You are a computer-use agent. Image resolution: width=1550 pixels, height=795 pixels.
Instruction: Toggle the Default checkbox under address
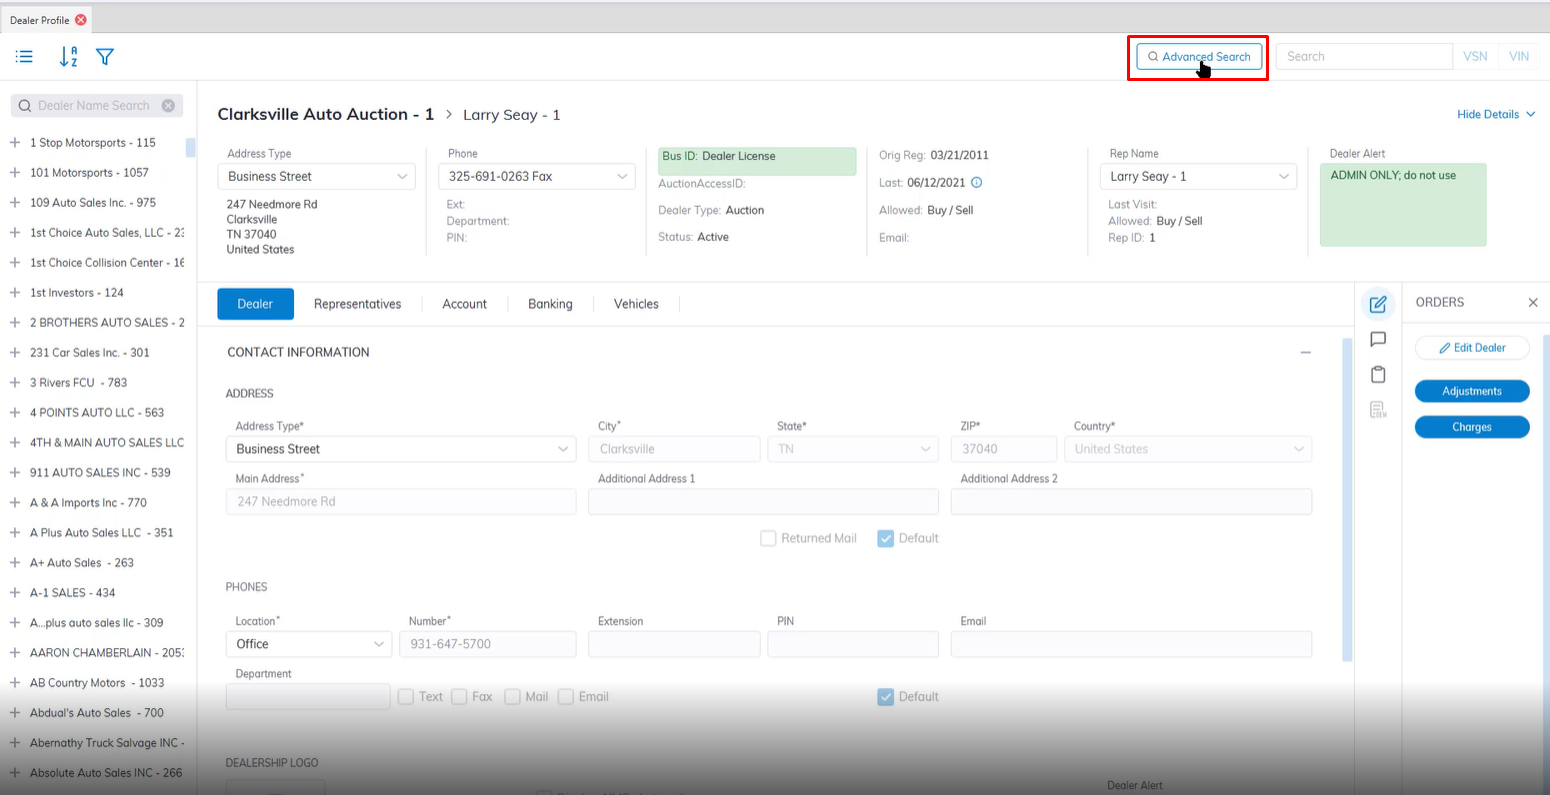tap(885, 538)
